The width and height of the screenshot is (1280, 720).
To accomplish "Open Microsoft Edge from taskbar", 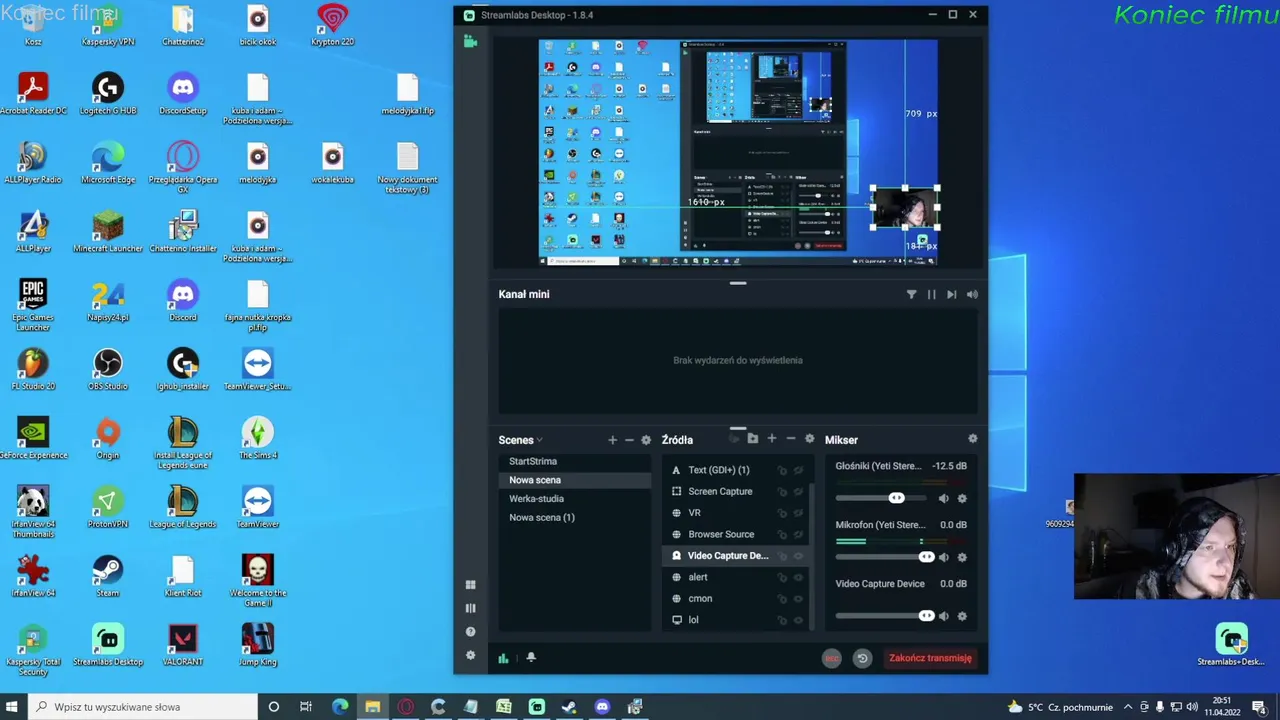I will (x=340, y=707).
